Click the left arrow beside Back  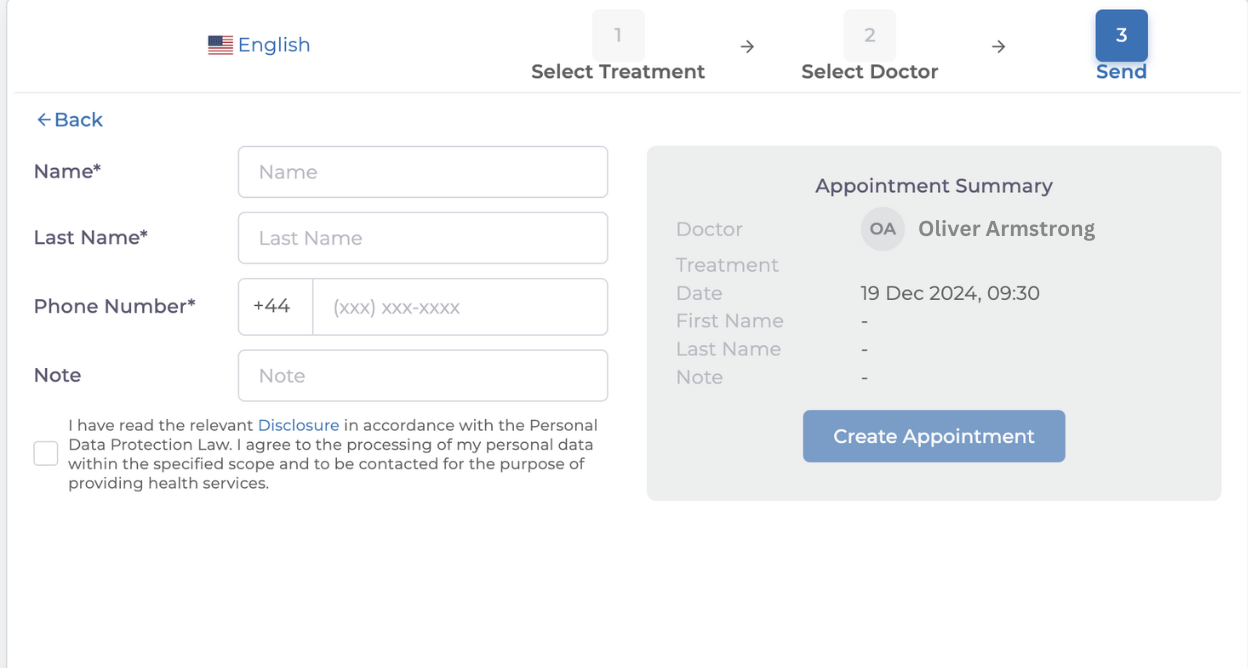coord(43,120)
